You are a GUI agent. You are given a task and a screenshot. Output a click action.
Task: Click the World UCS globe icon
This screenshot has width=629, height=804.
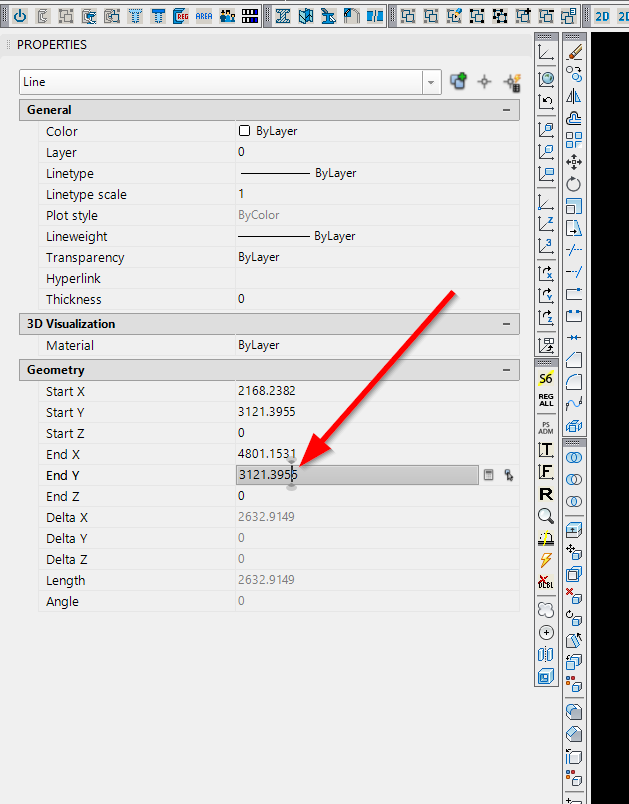pyautogui.click(x=546, y=78)
